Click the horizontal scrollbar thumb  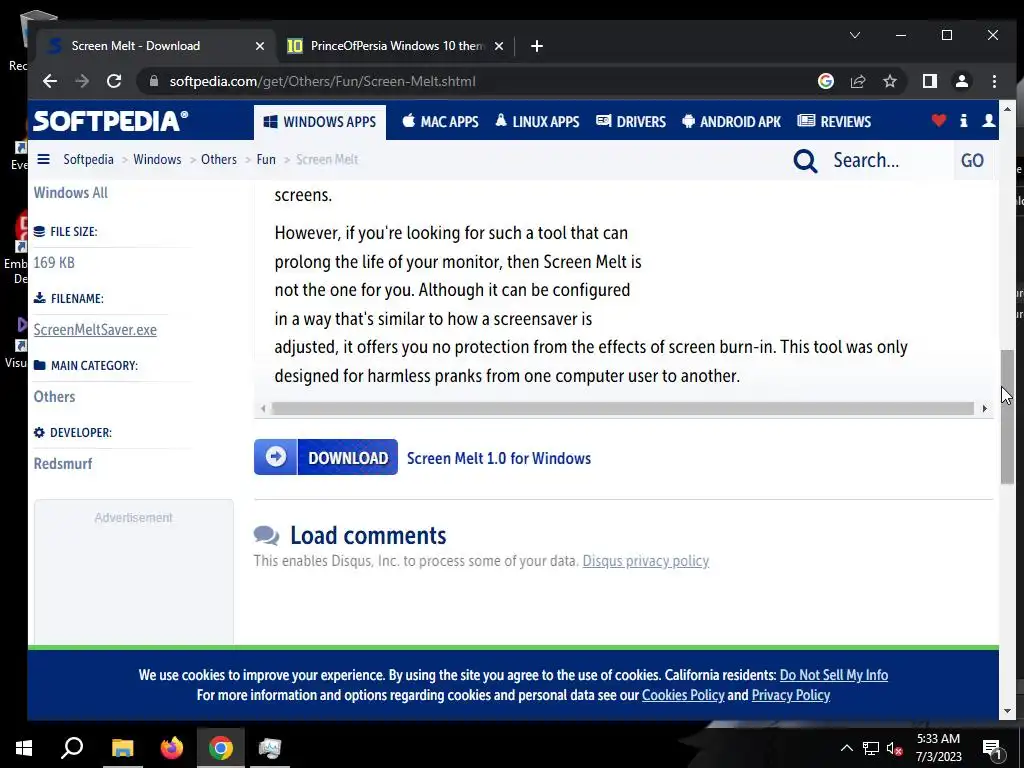click(623, 409)
